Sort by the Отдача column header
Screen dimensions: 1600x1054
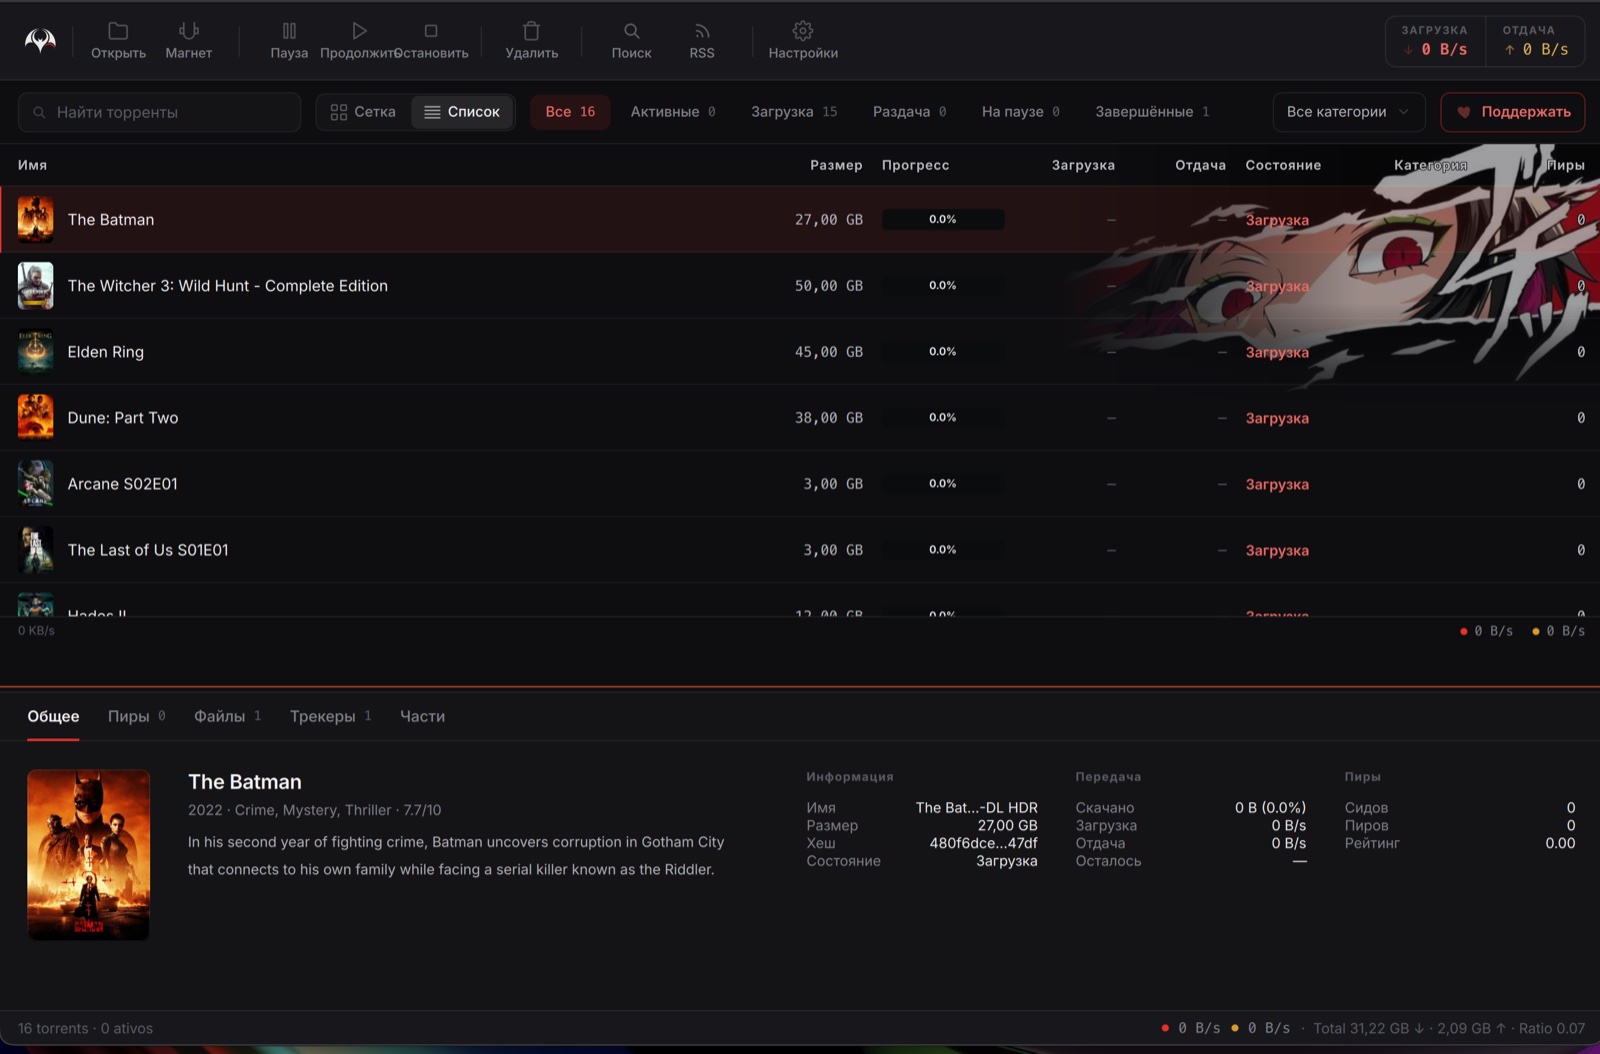tap(1200, 165)
